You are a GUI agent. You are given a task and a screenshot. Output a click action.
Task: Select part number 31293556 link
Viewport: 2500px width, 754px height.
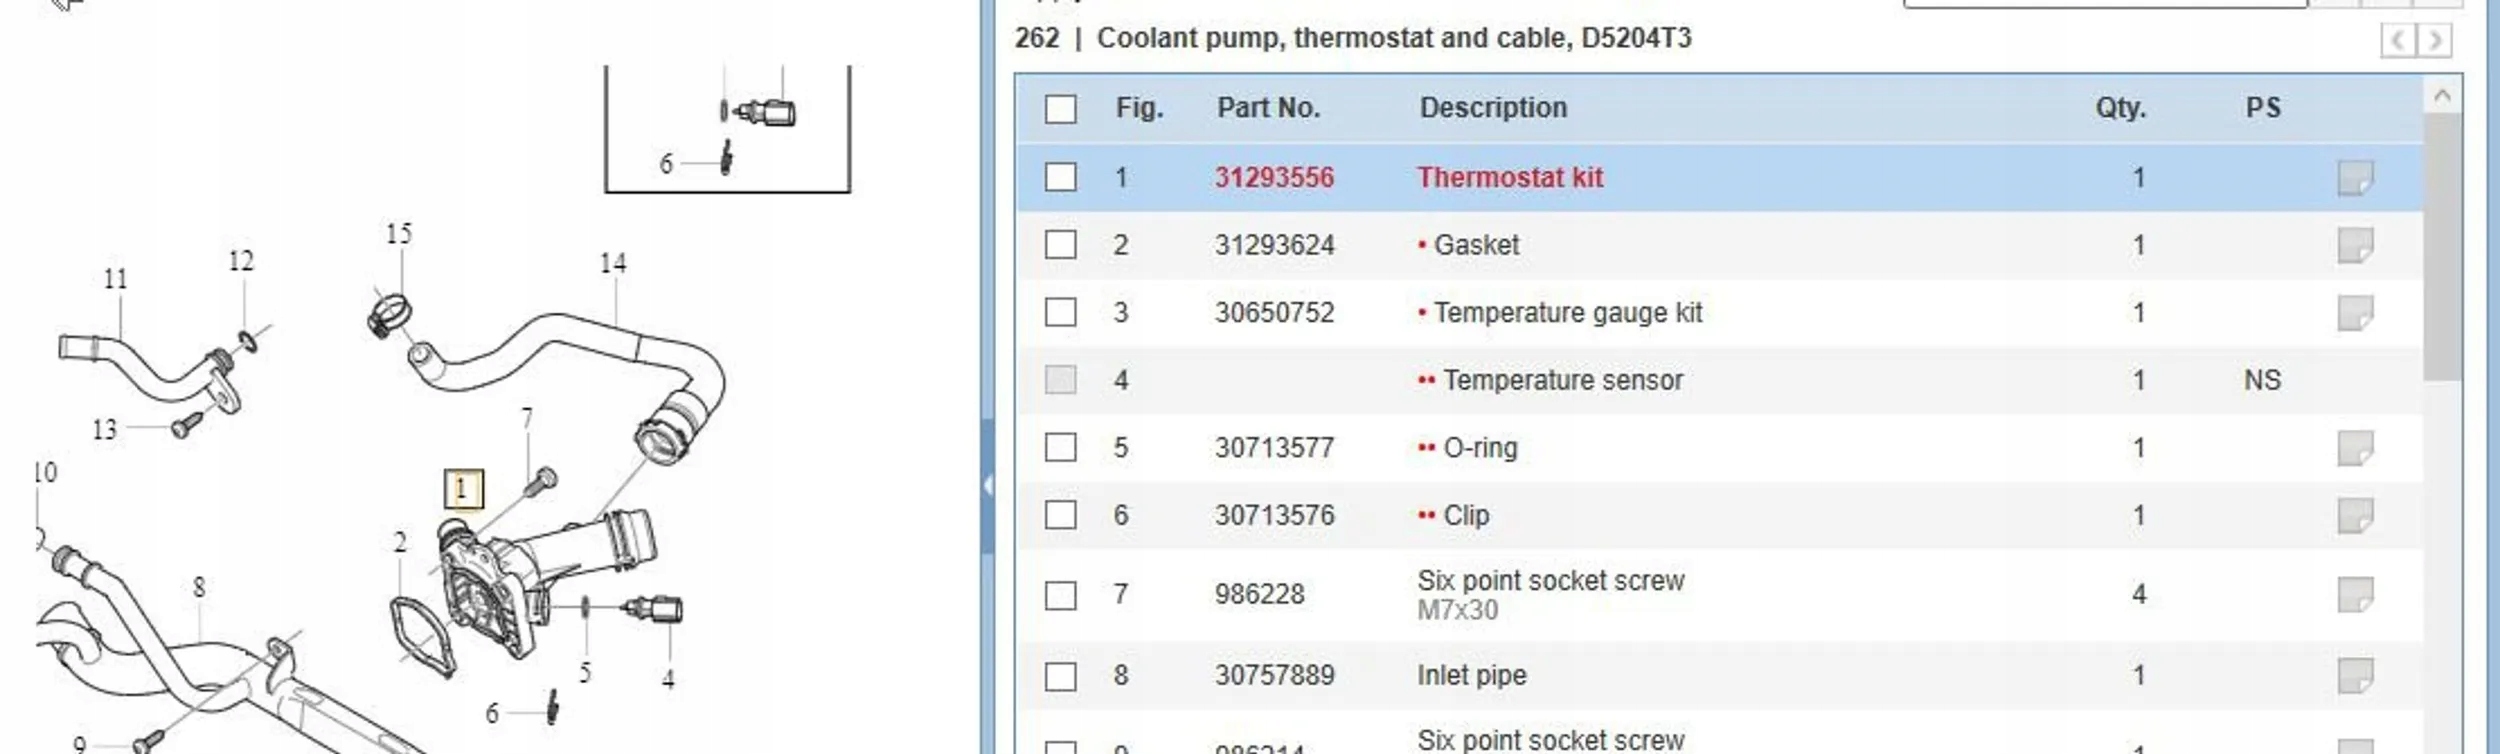[1274, 178]
